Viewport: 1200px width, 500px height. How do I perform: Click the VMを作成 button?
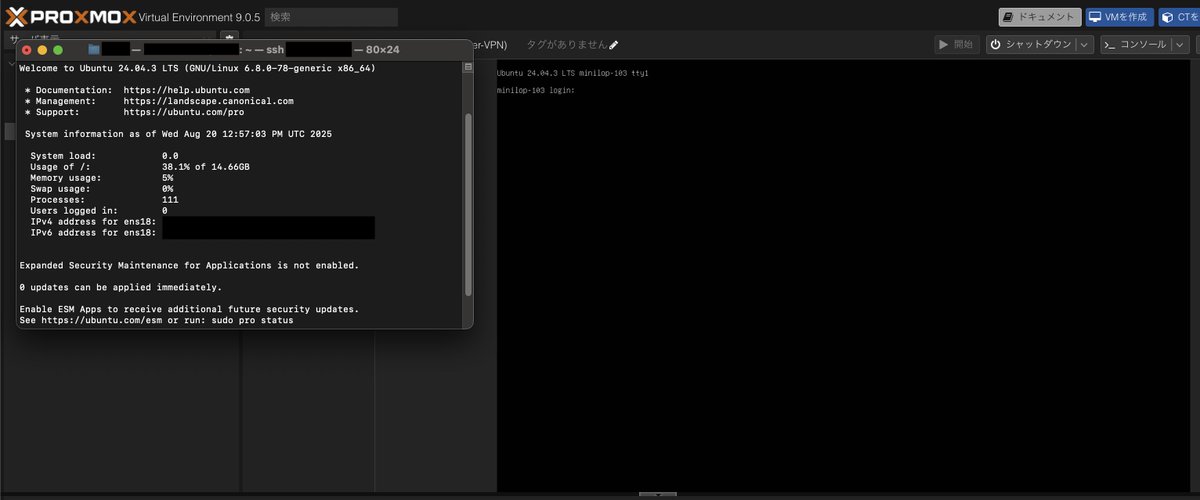point(1120,17)
